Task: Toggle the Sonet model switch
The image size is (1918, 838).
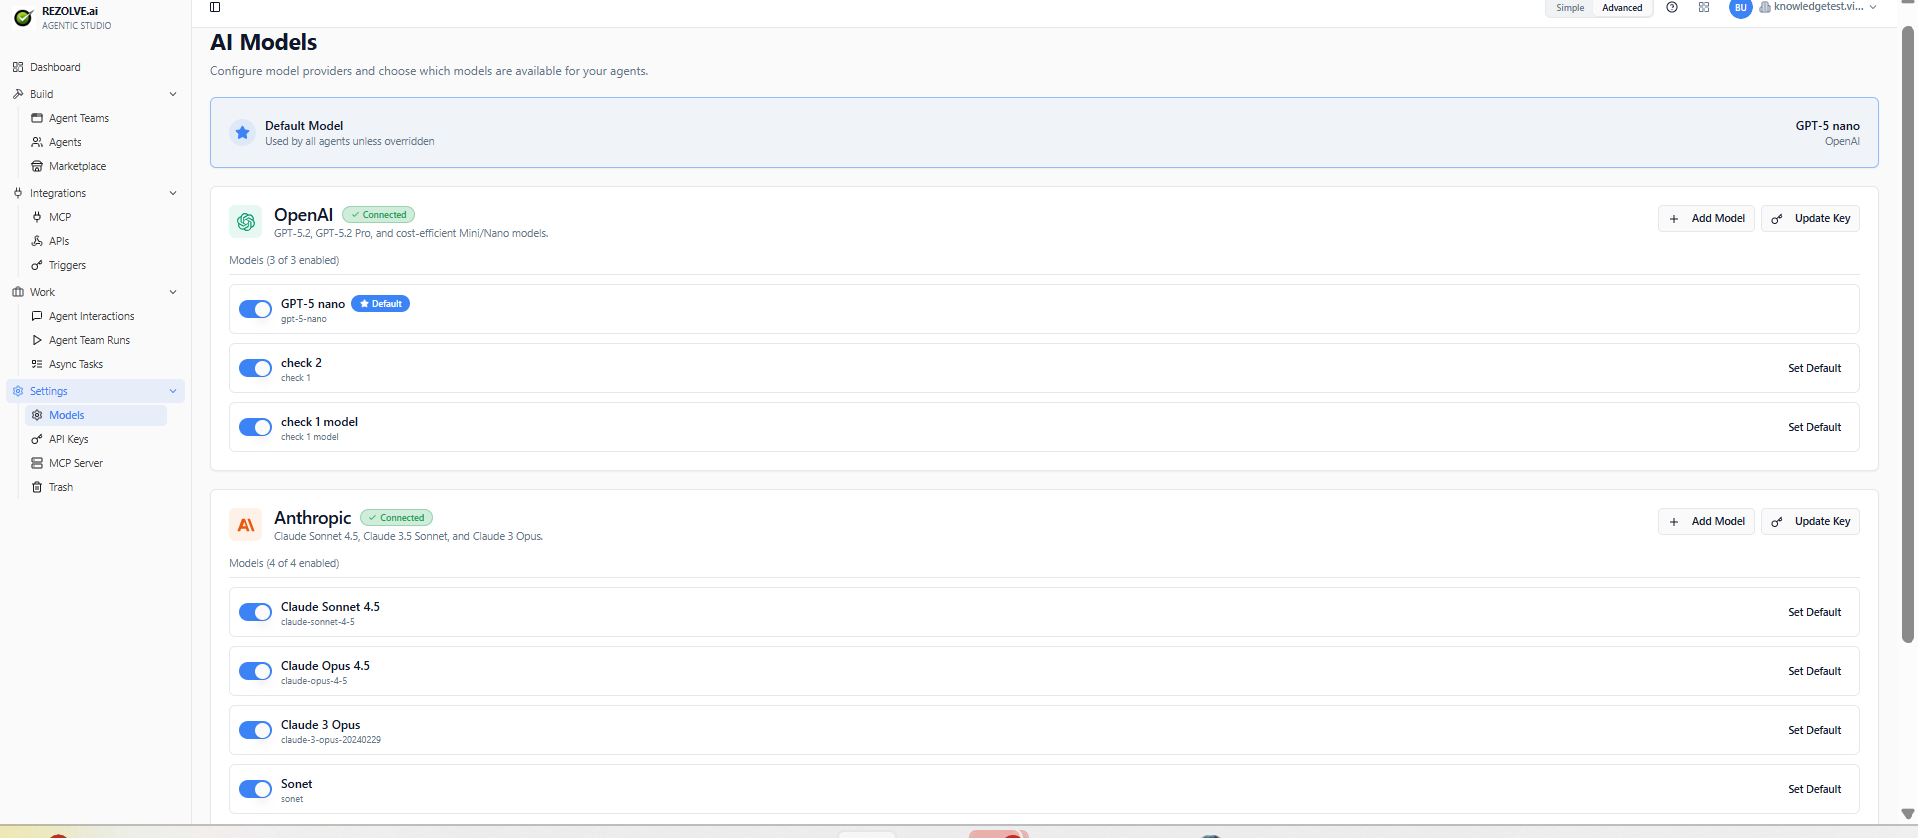Action: [255, 789]
